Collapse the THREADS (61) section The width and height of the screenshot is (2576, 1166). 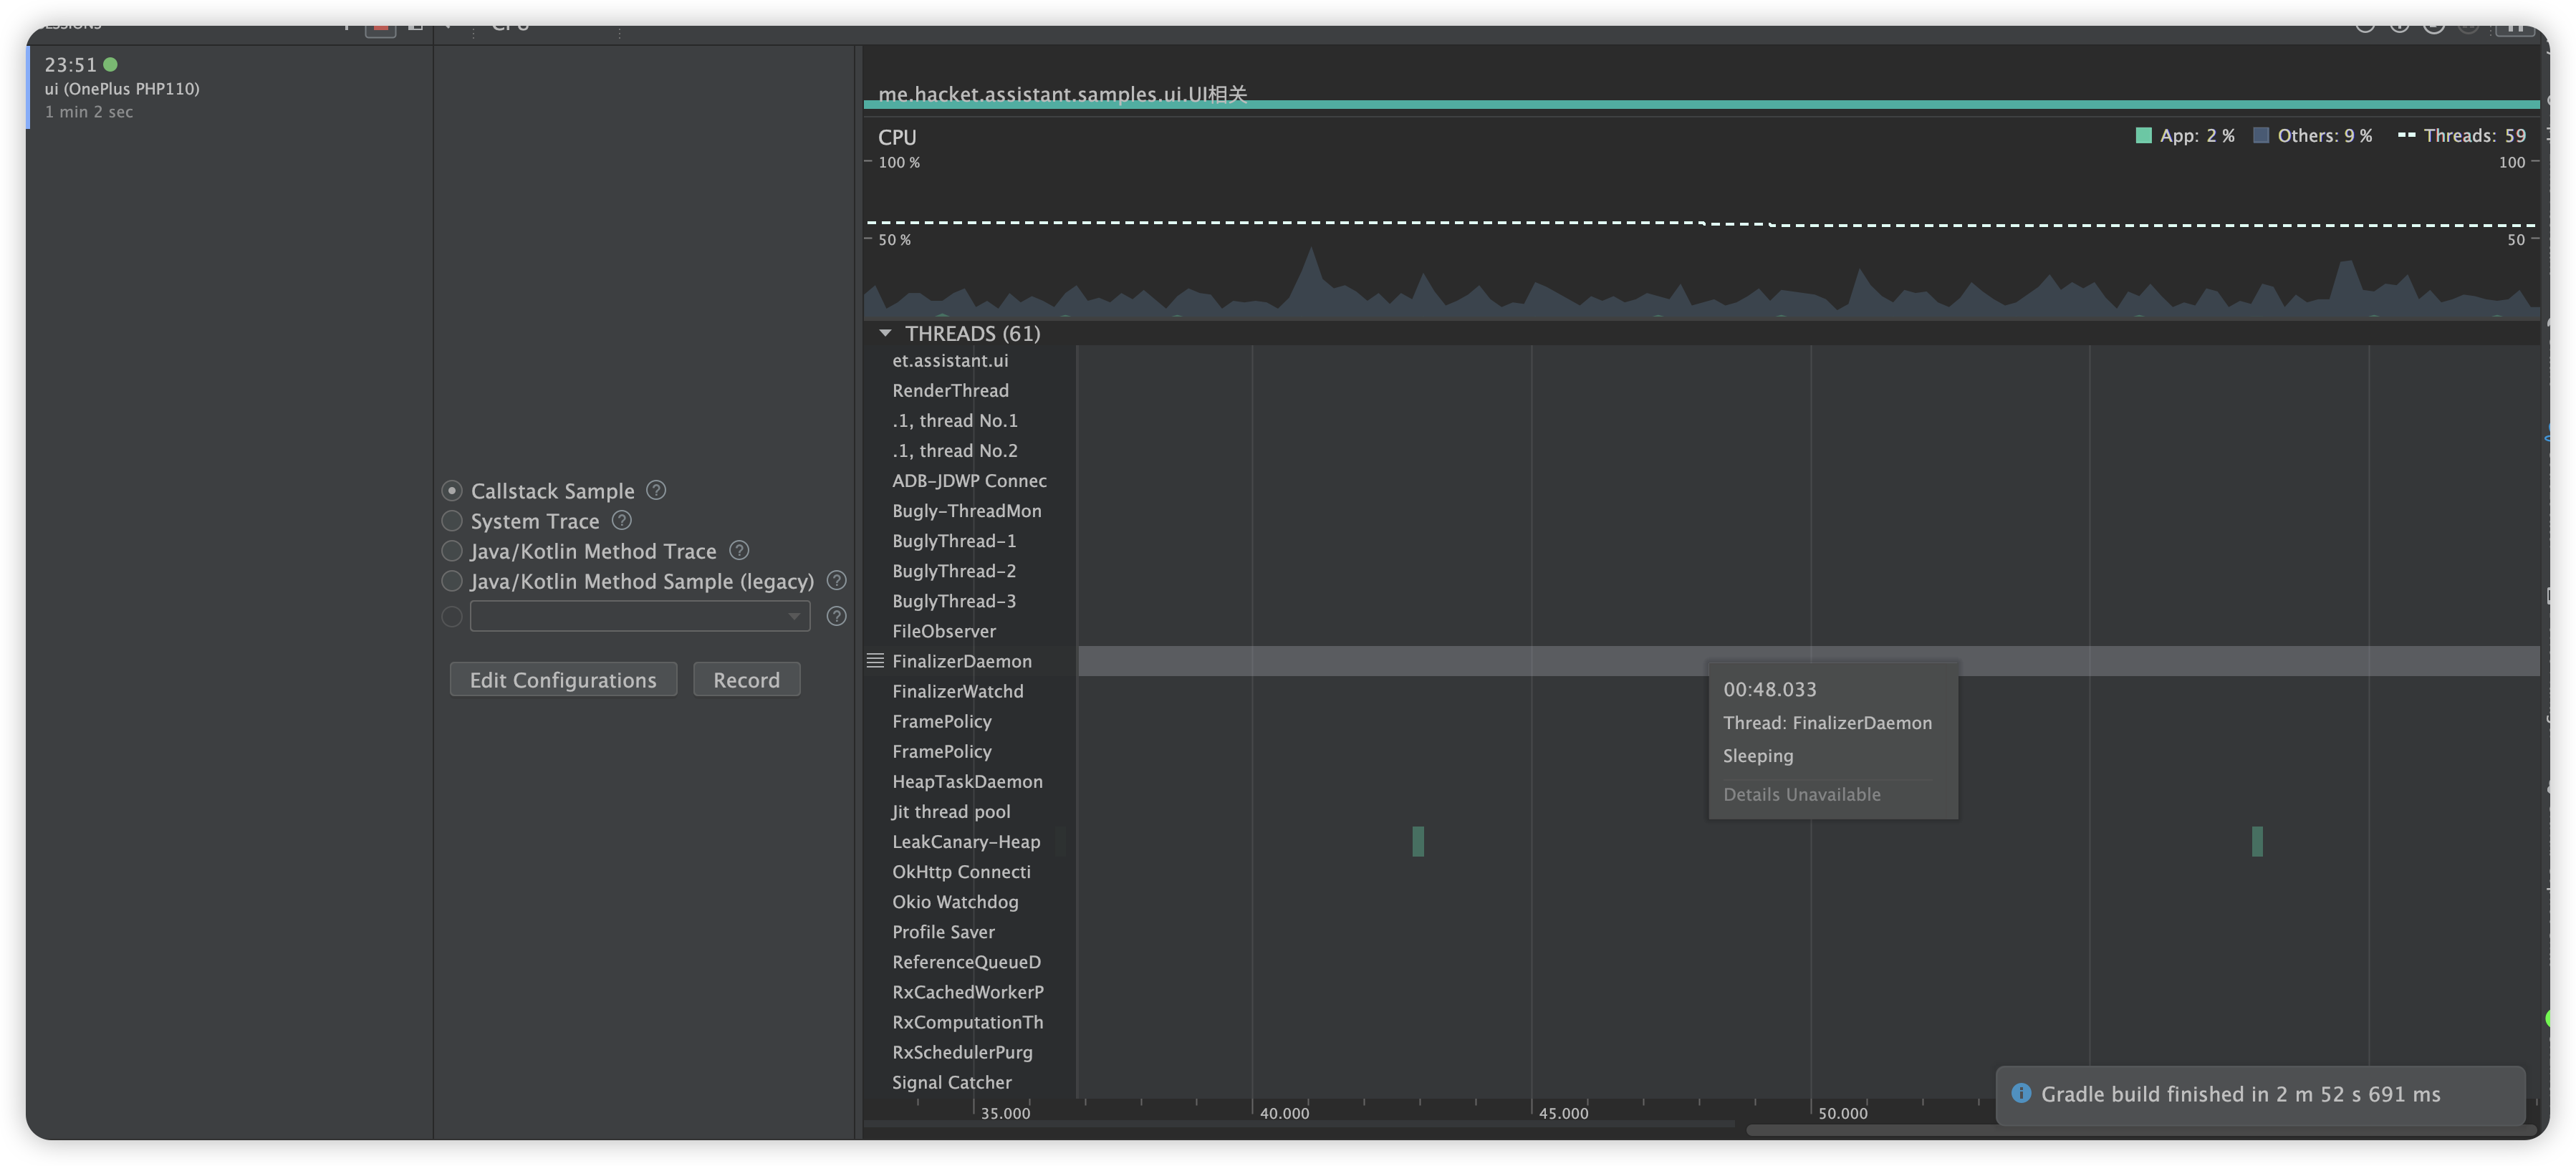coord(885,333)
